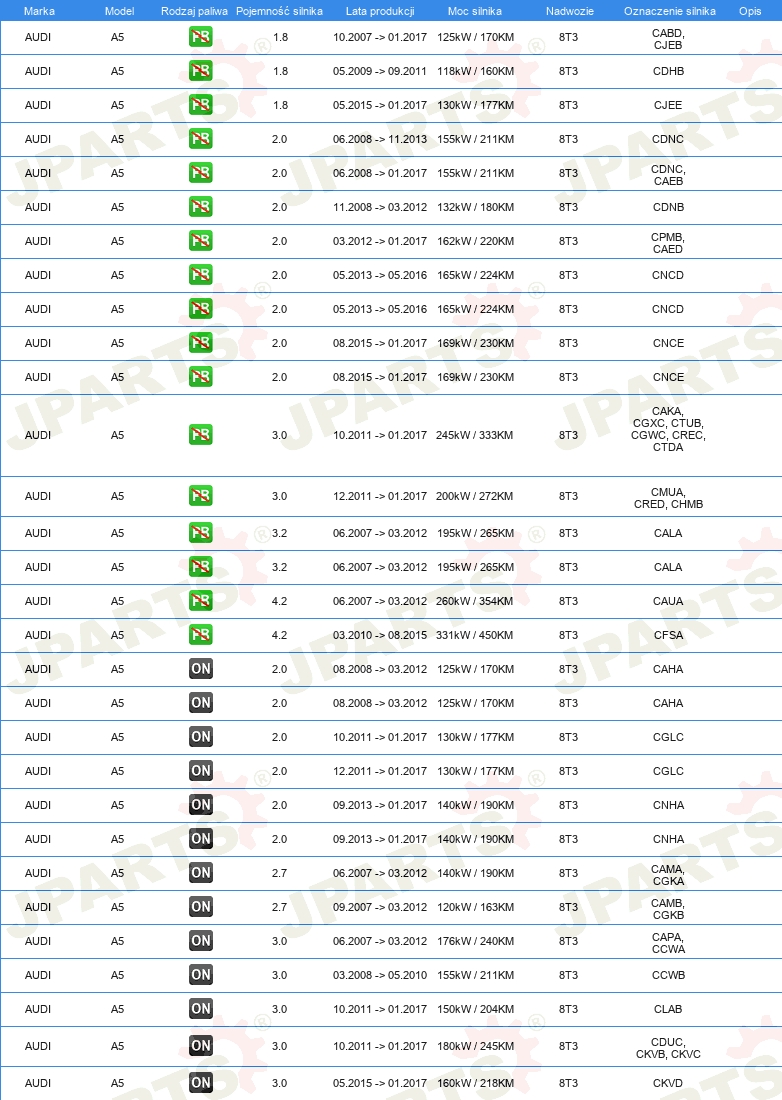Click diesel ON icon in CAPA, CCWA row
The height and width of the screenshot is (1100, 782).
click(201, 941)
